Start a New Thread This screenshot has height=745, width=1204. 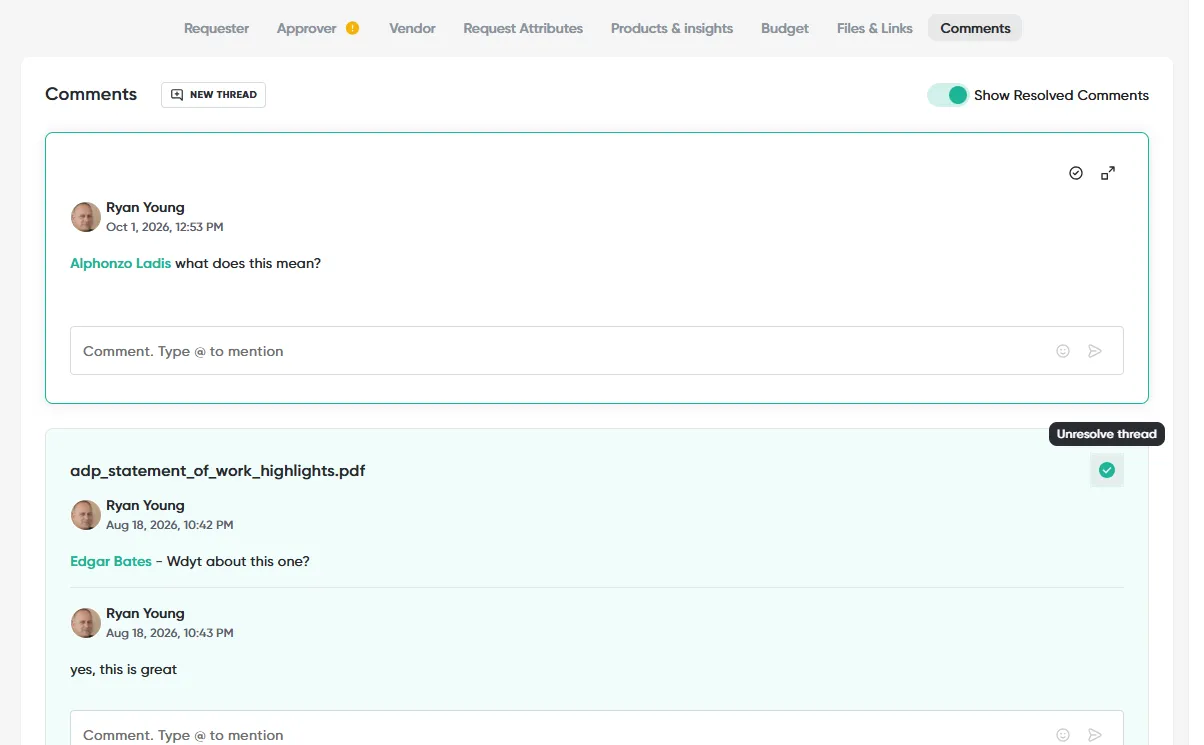(213, 95)
